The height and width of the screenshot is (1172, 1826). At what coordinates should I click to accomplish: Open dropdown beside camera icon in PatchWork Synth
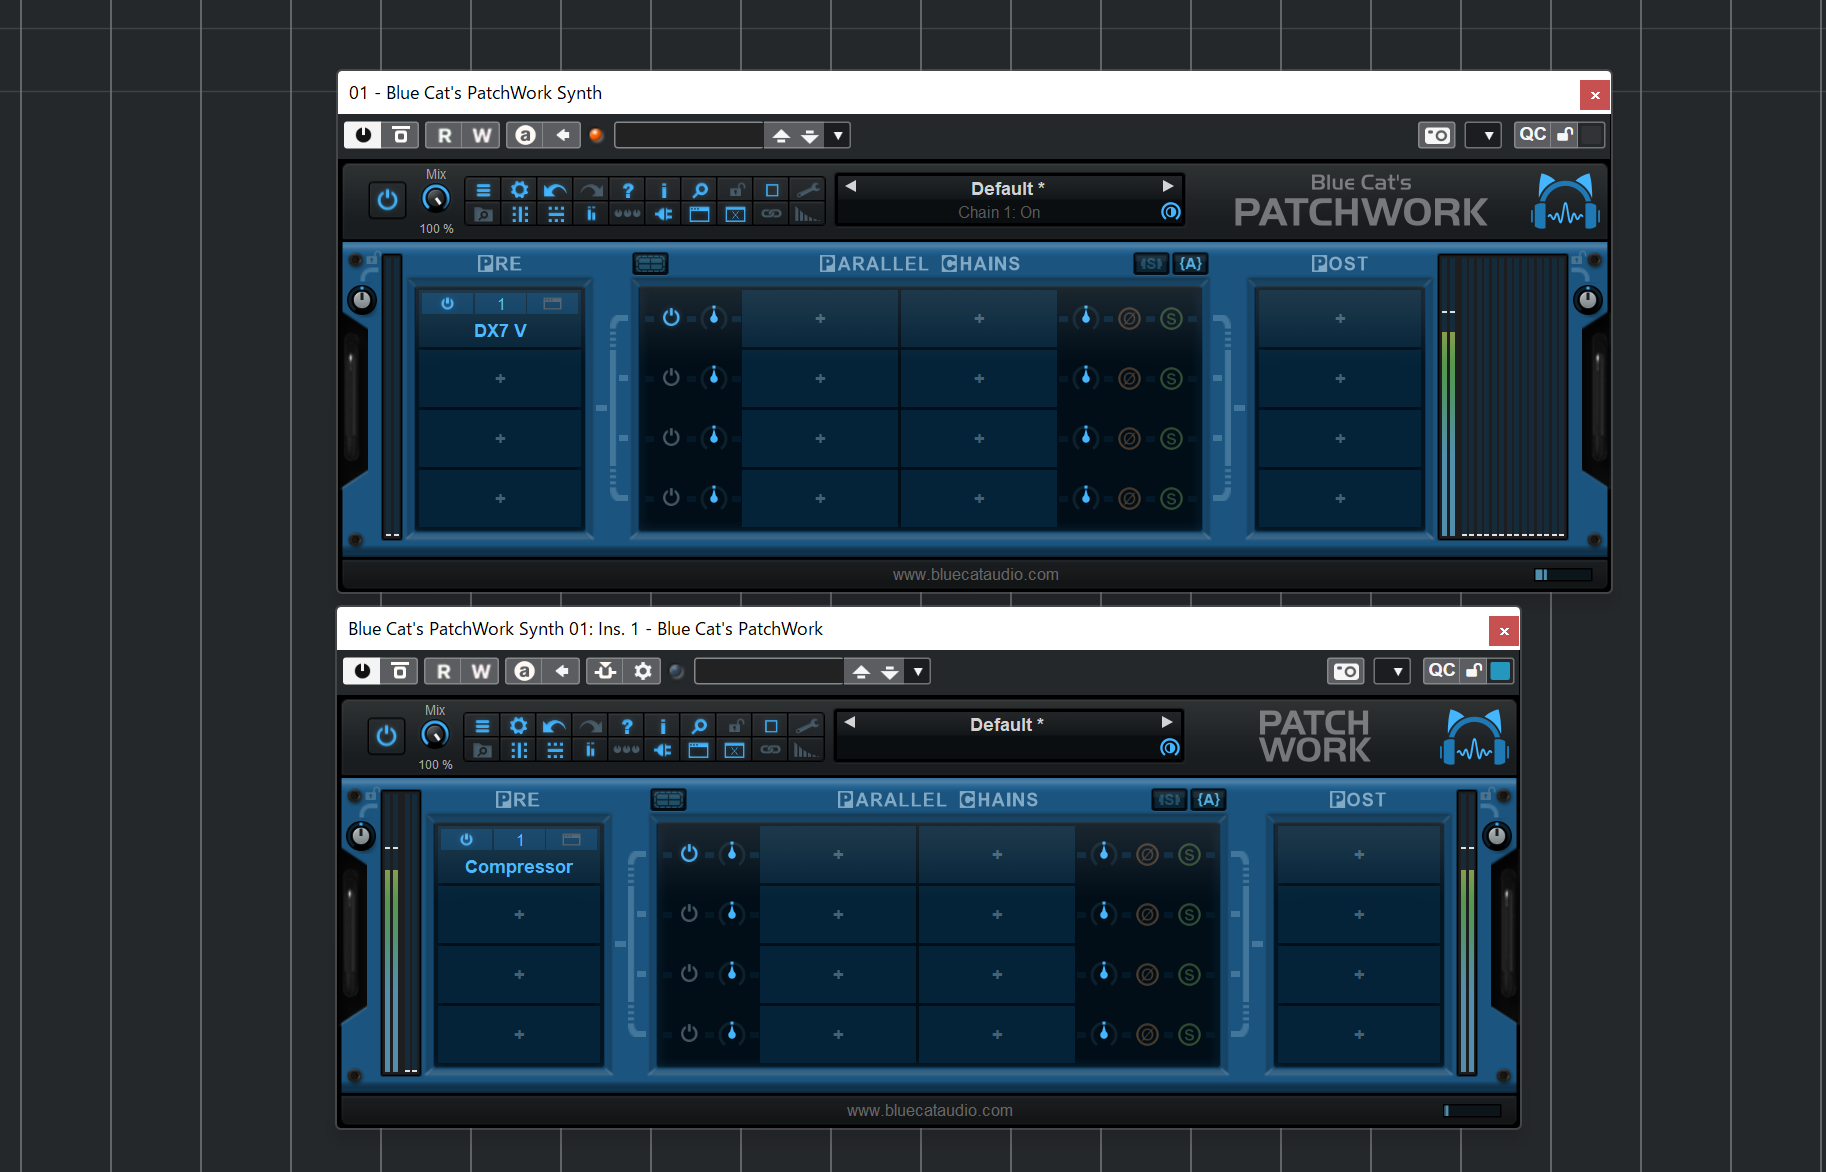point(1484,135)
